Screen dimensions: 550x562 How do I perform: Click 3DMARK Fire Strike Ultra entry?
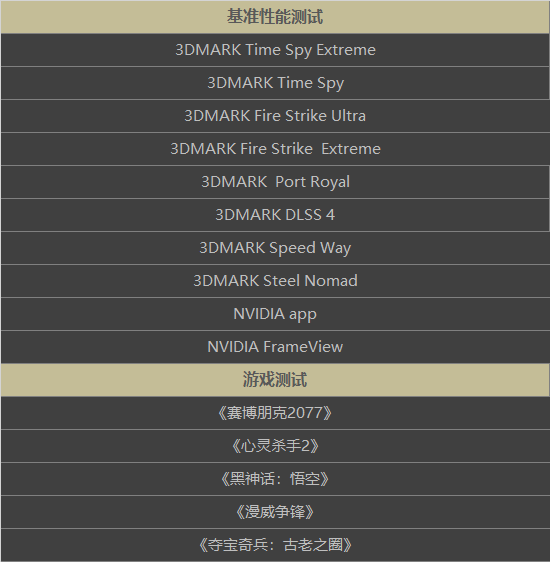pos(275,116)
